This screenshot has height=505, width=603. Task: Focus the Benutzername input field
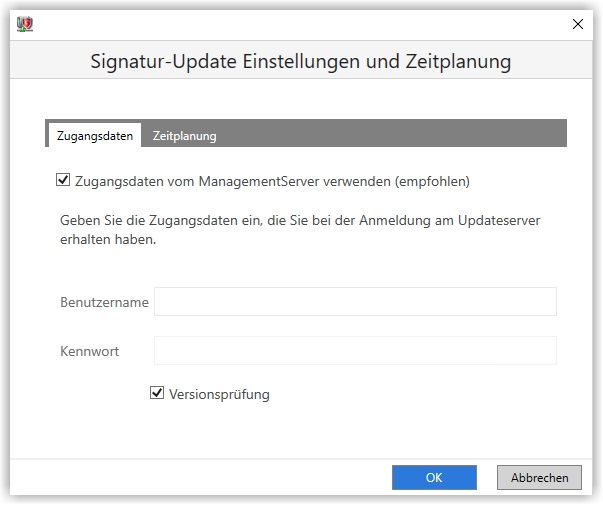coord(355,301)
